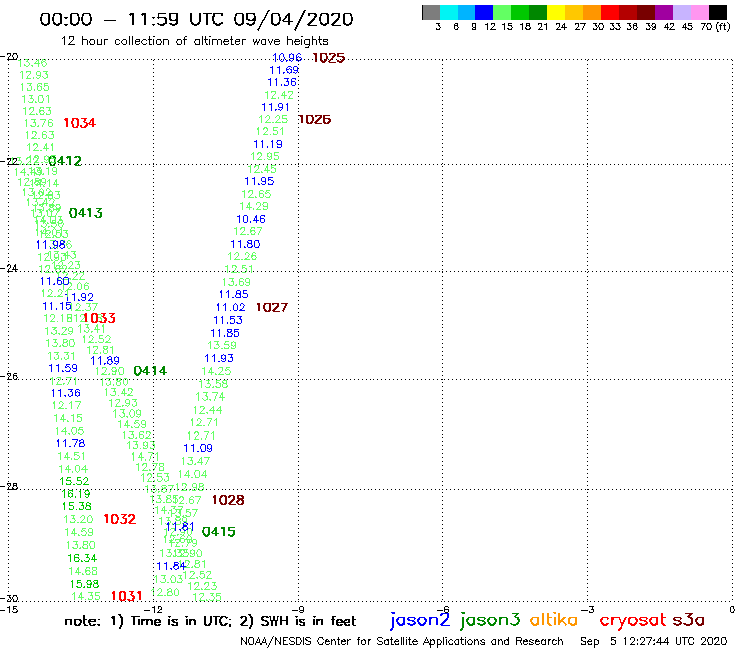This screenshot has height=650, width=740.
Task: Click the wave height value 14.68
Action: 83,571
